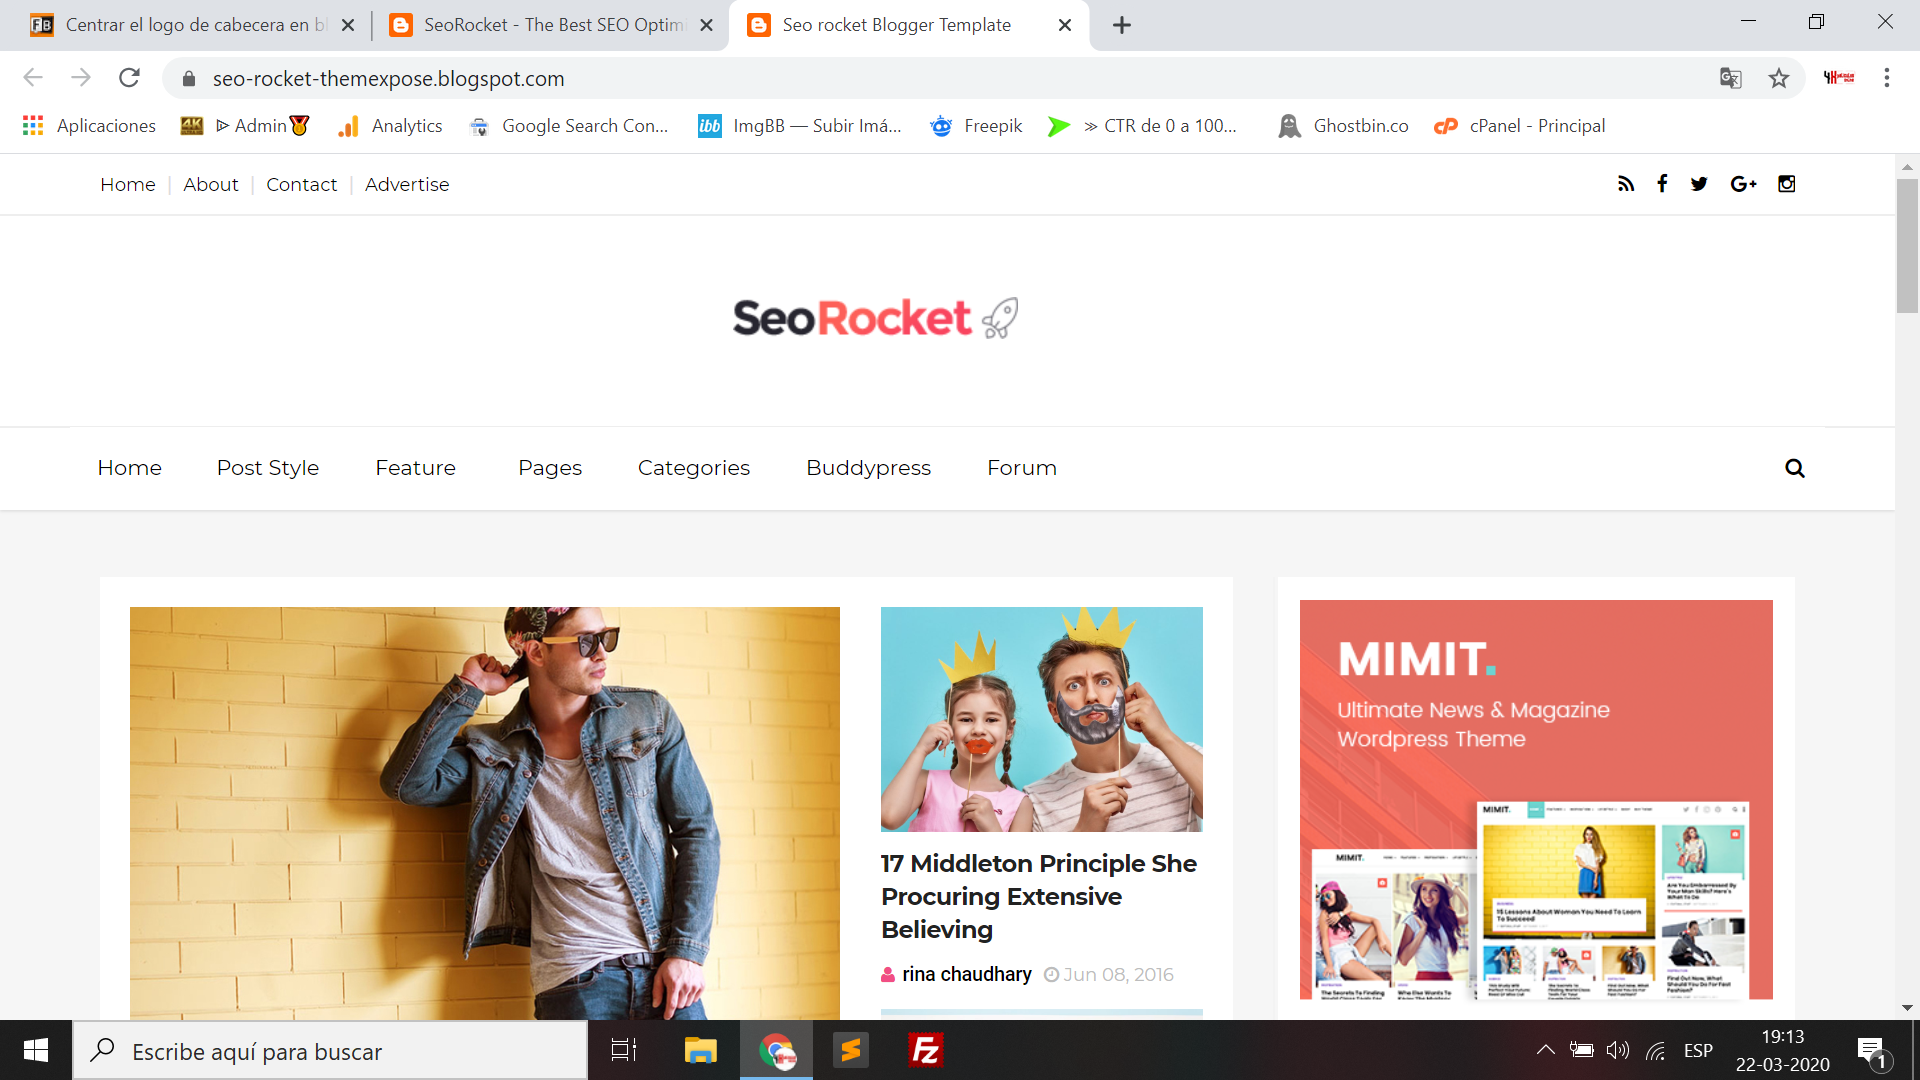The height and width of the screenshot is (1080, 1920).
Task: Open the Forum menu
Action: (1022, 468)
